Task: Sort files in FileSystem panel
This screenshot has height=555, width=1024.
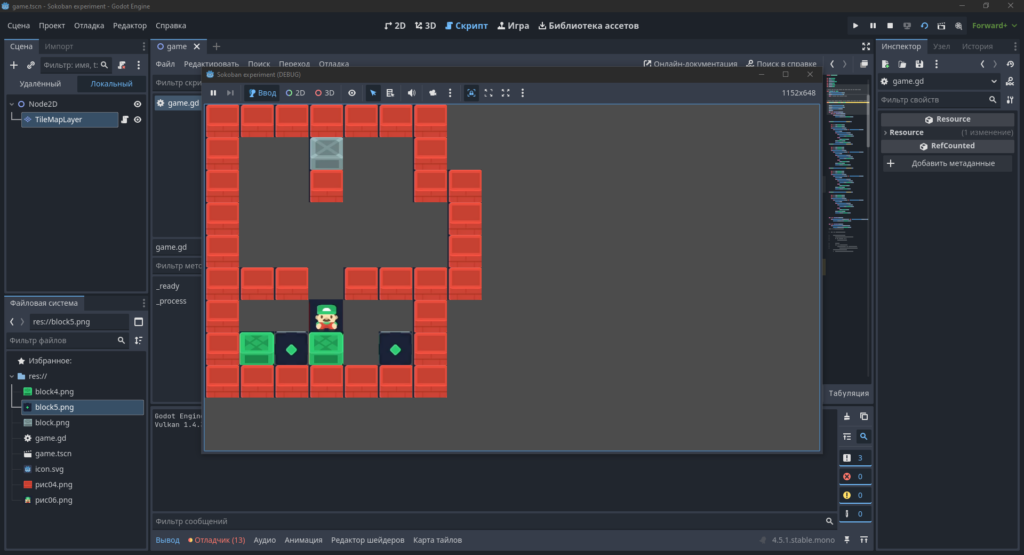Action: (x=138, y=340)
